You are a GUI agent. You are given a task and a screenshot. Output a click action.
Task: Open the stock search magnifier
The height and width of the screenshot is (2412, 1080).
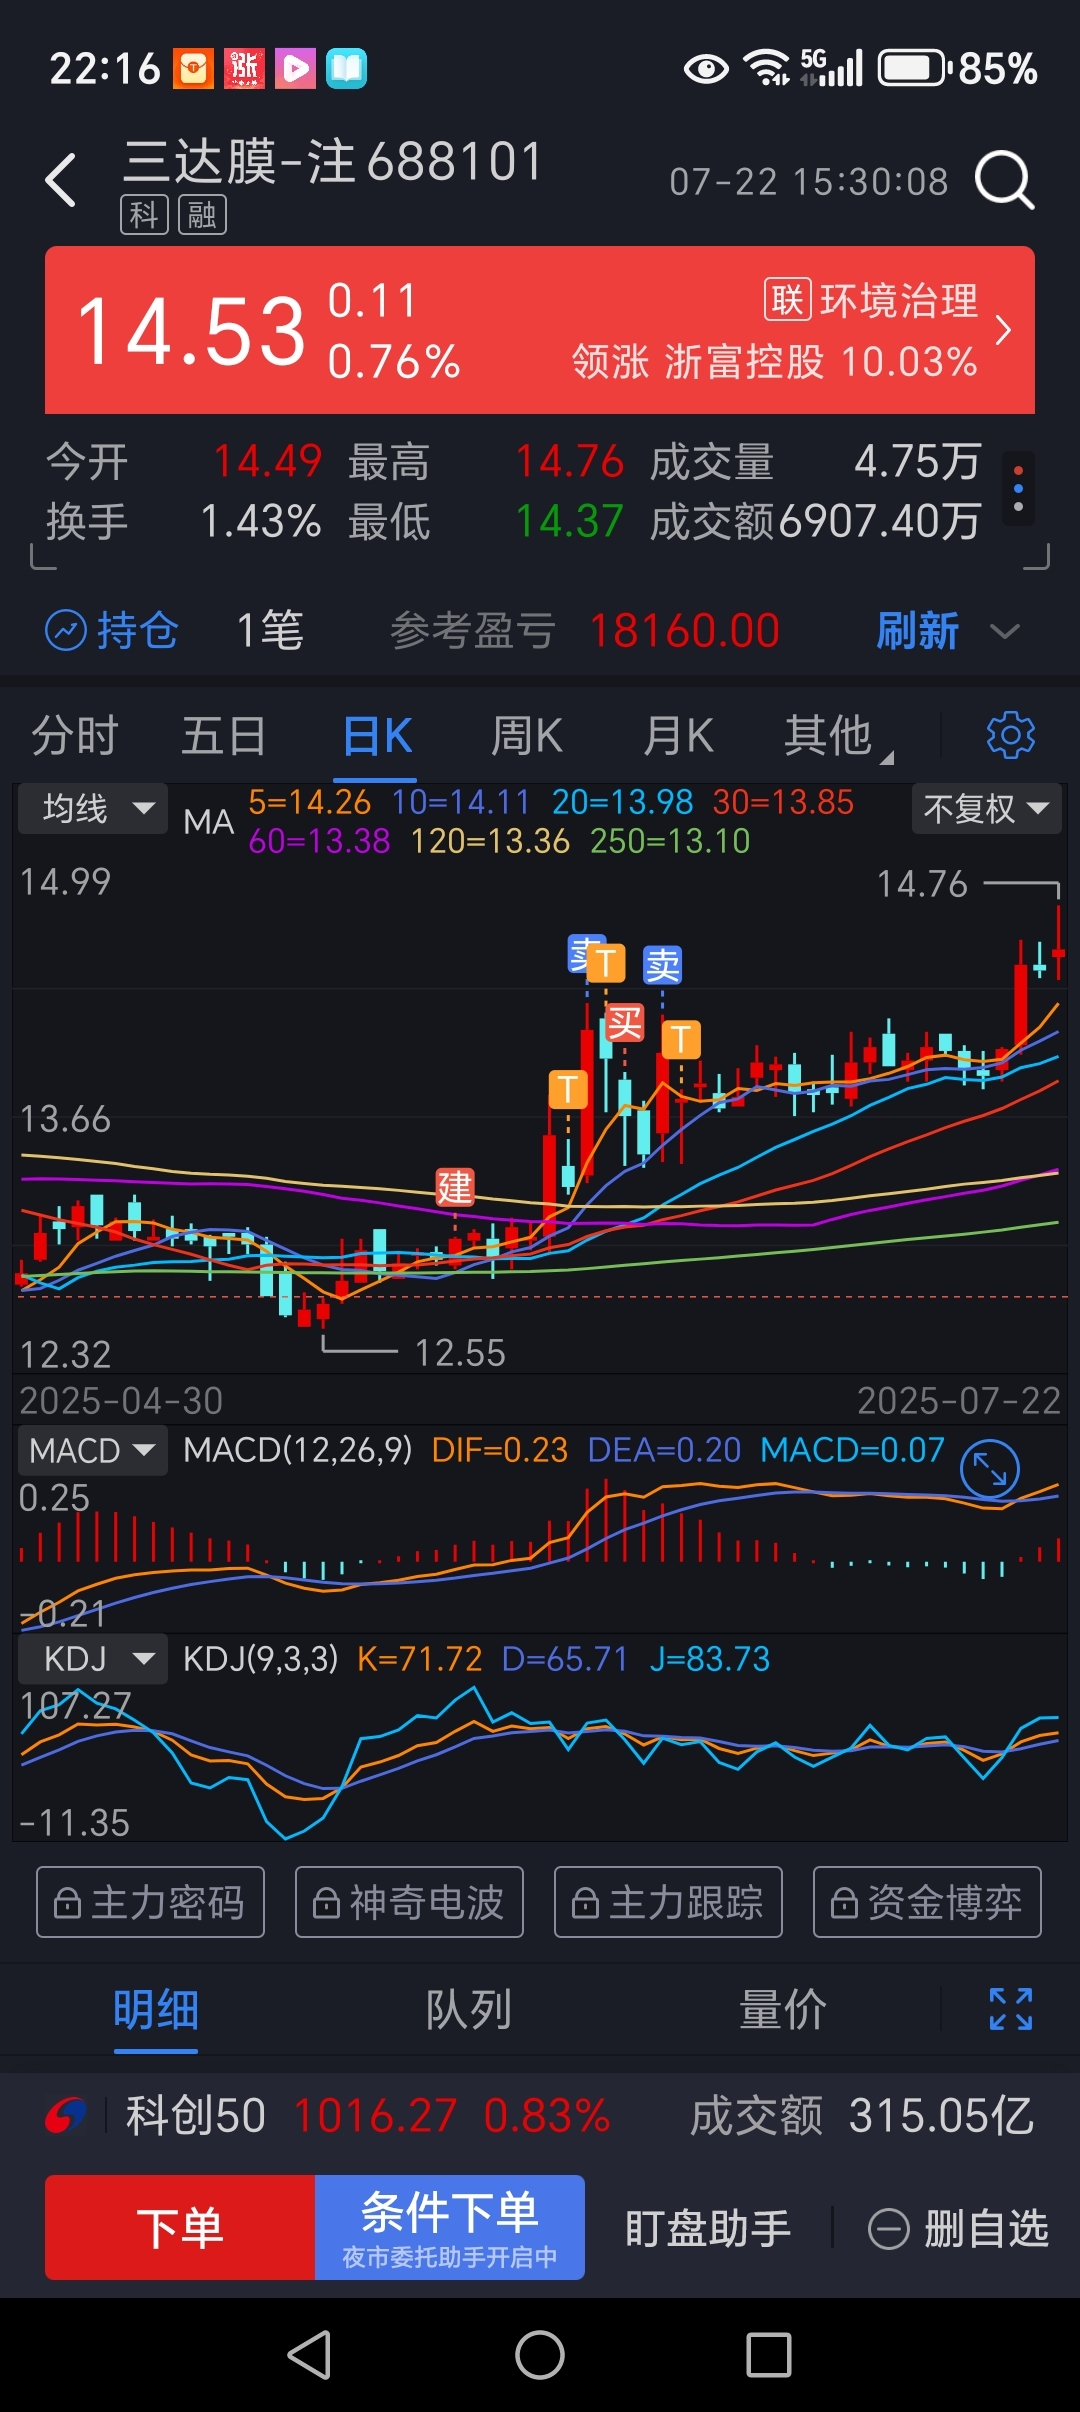[1004, 180]
